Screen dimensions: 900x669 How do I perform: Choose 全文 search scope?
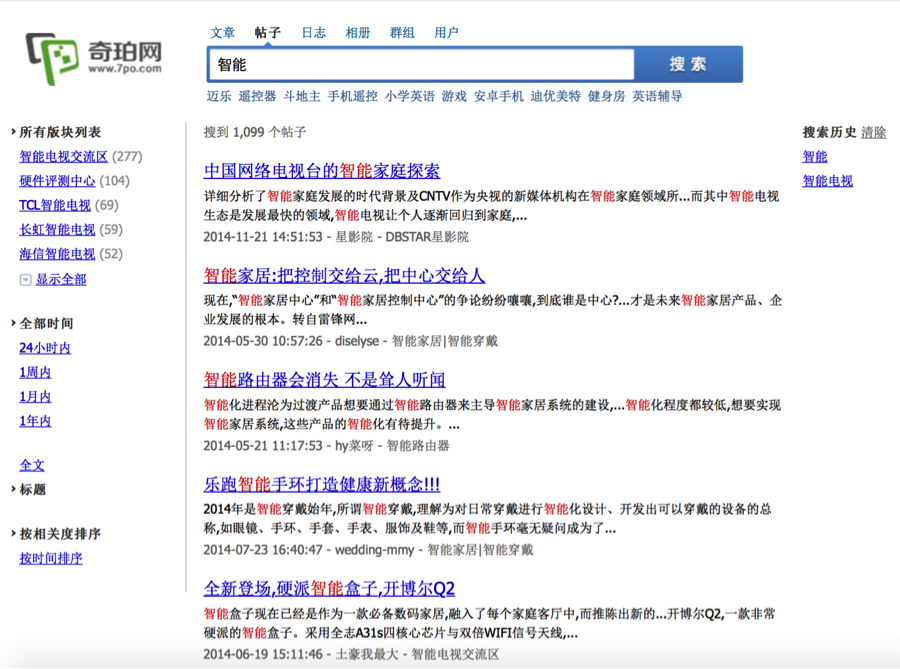click(x=32, y=466)
